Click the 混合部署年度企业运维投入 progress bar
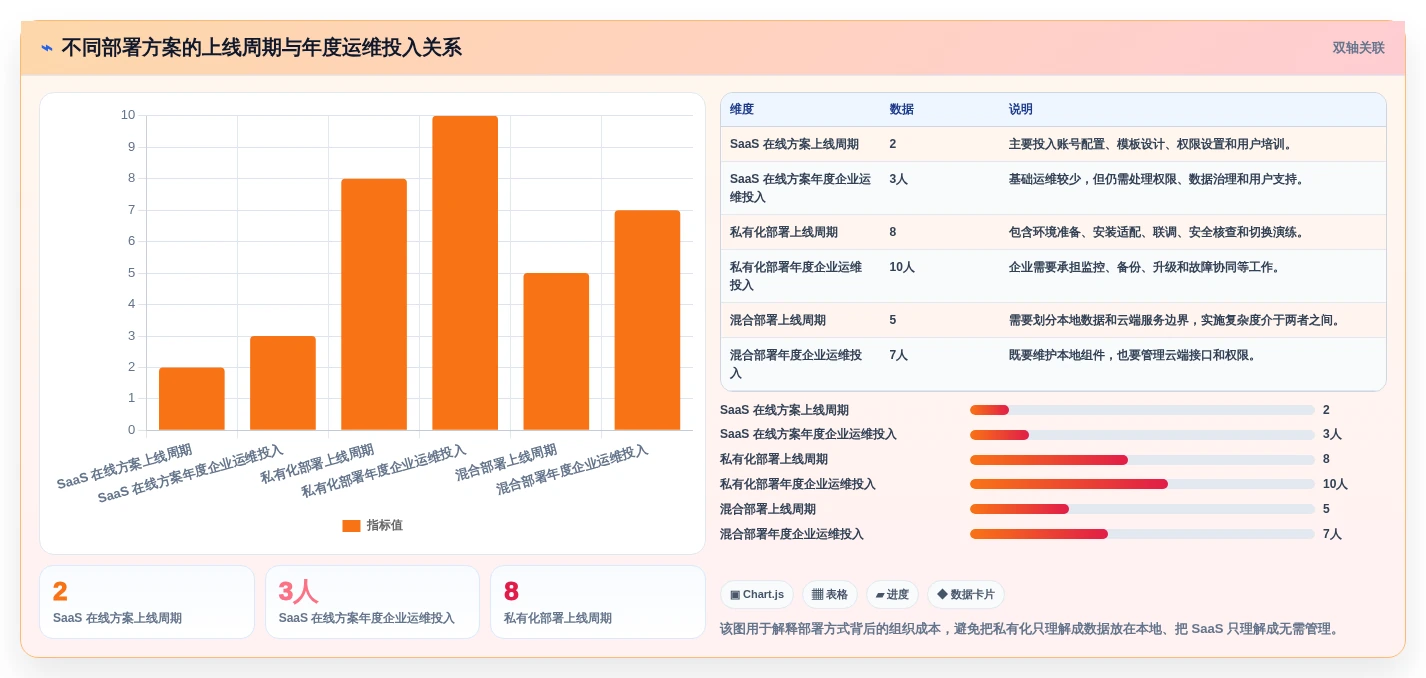Viewport: 1426px width, 678px height. [x=1142, y=534]
